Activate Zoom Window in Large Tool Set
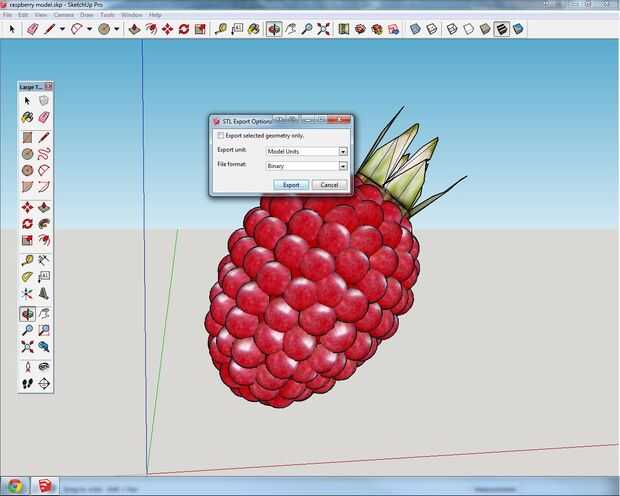The height and width of the screenshot is (496, 620). [x=44, y=330]
